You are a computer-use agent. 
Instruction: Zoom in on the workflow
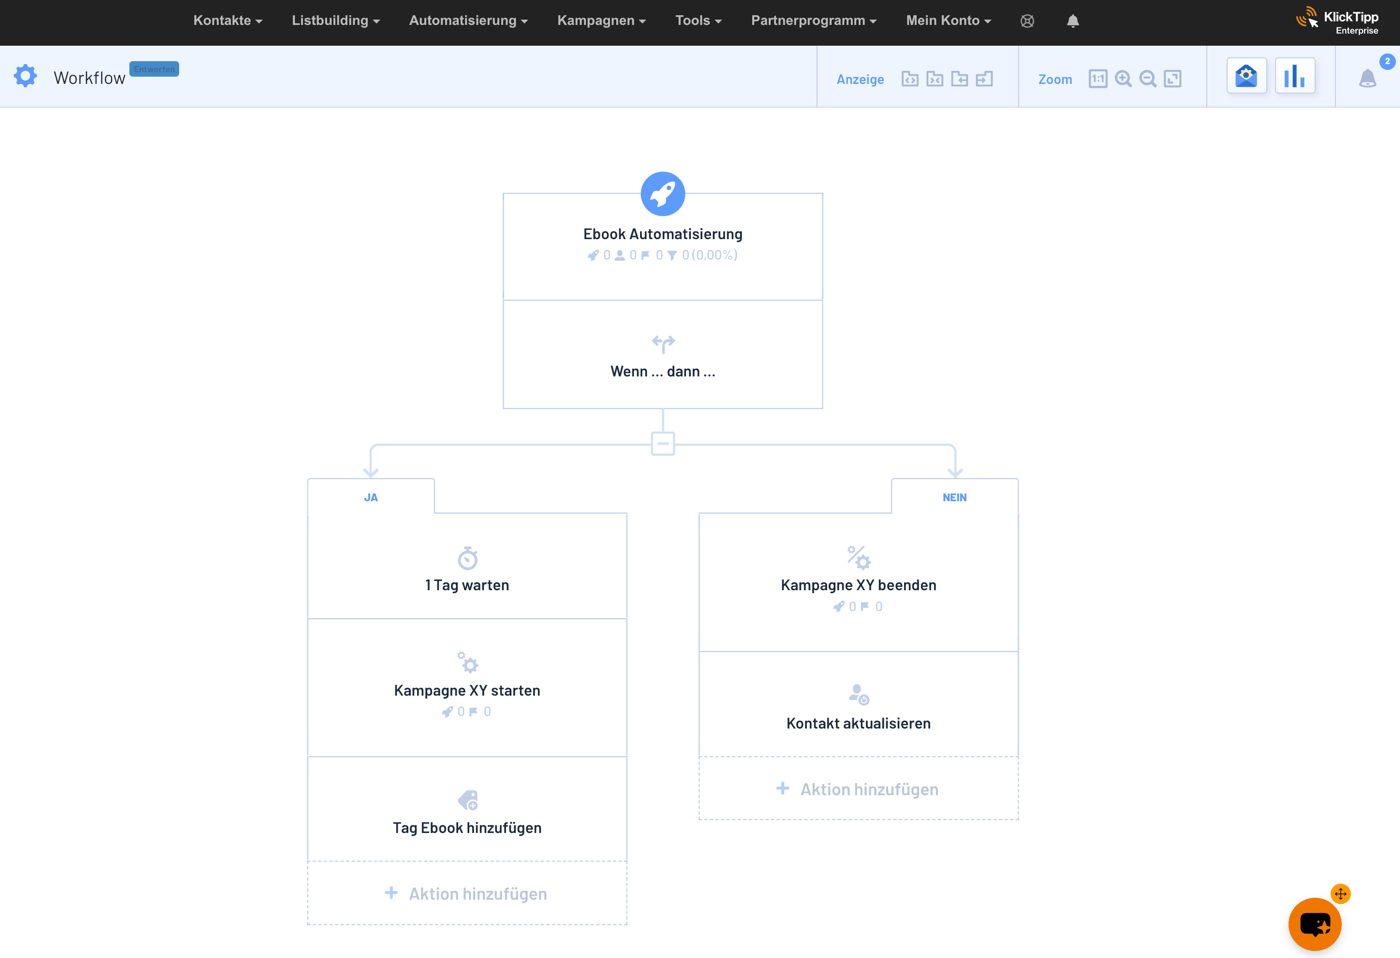click(x=1123, y=79)
